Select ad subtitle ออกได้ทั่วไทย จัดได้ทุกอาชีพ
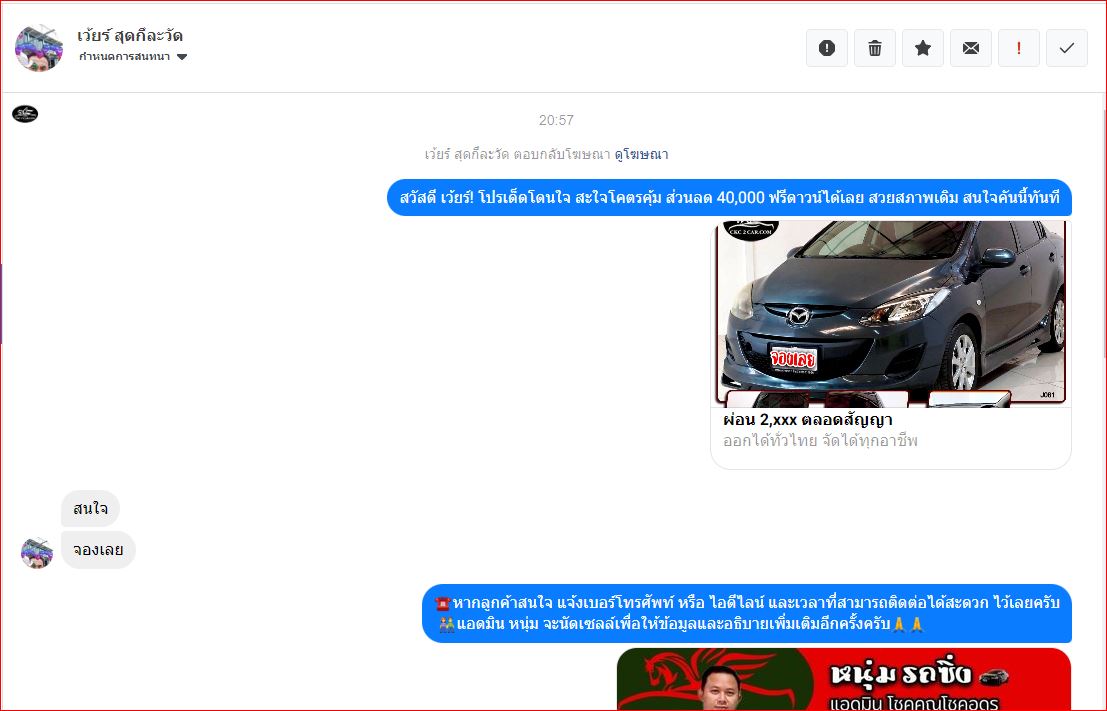The image size is (1107, 711). click(820, 441)
